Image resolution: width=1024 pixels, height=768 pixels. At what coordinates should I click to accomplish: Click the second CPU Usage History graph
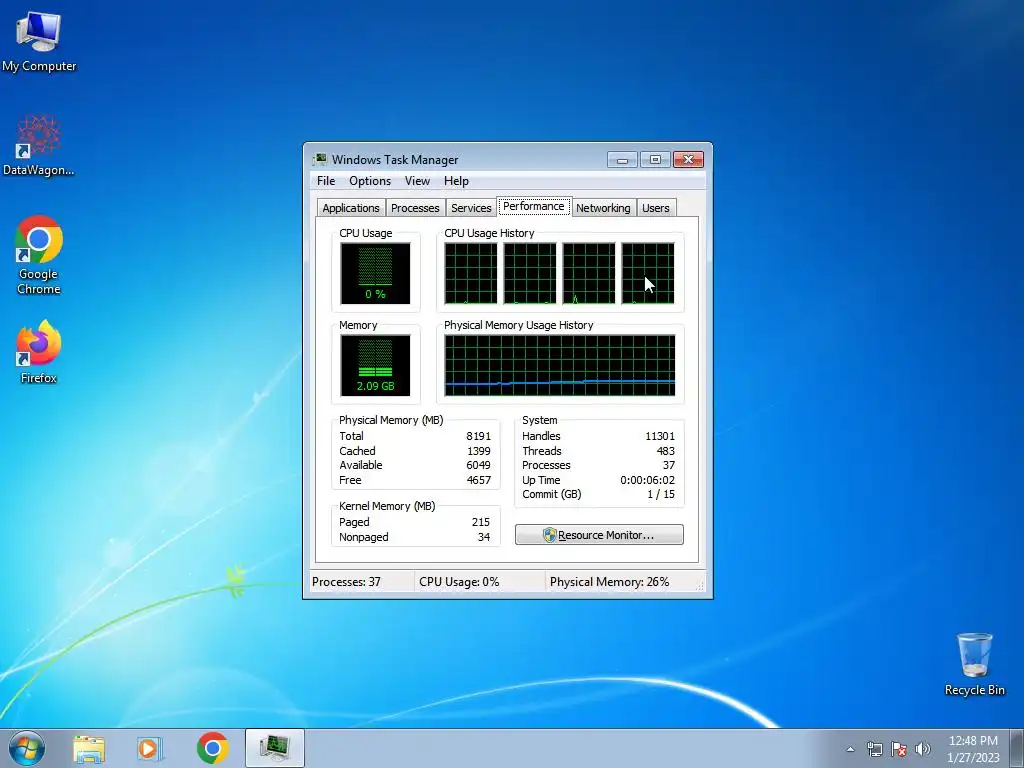pyautogui.click(x=530, y=273)
